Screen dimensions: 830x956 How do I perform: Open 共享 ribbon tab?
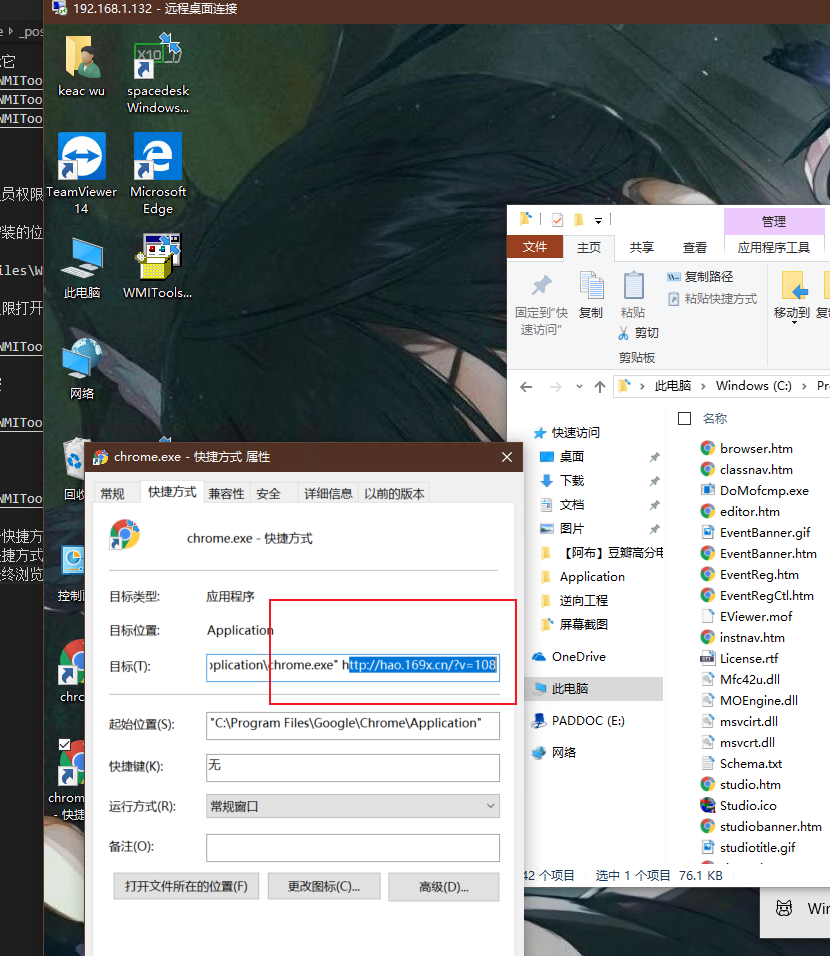point(642,248)
